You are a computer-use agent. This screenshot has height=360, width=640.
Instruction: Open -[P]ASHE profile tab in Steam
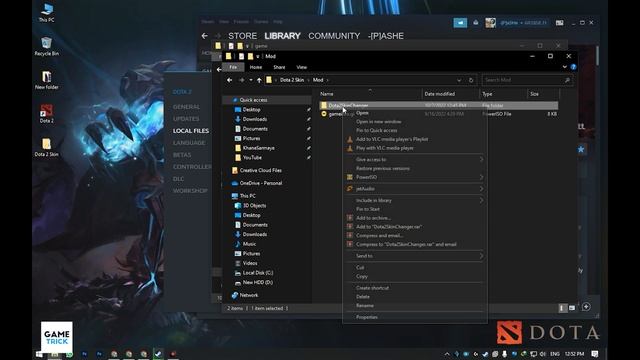386,36
